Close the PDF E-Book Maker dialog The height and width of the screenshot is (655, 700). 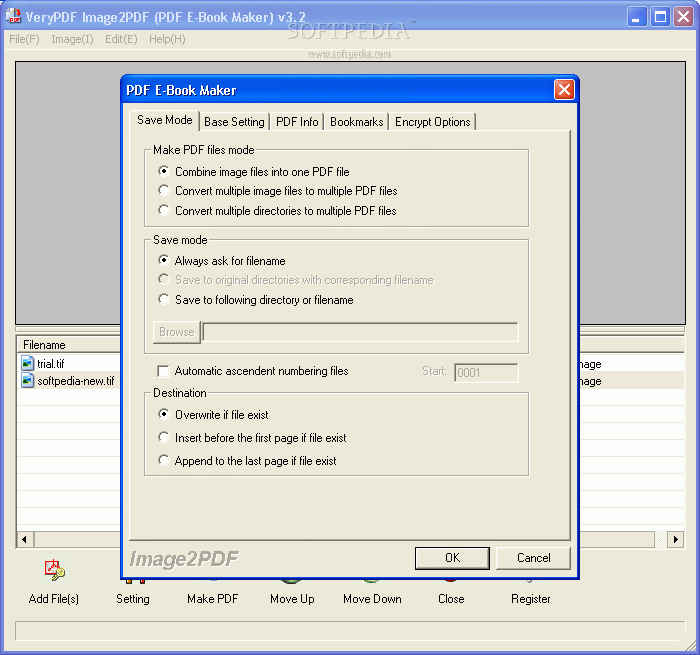(x=564, y=90)
